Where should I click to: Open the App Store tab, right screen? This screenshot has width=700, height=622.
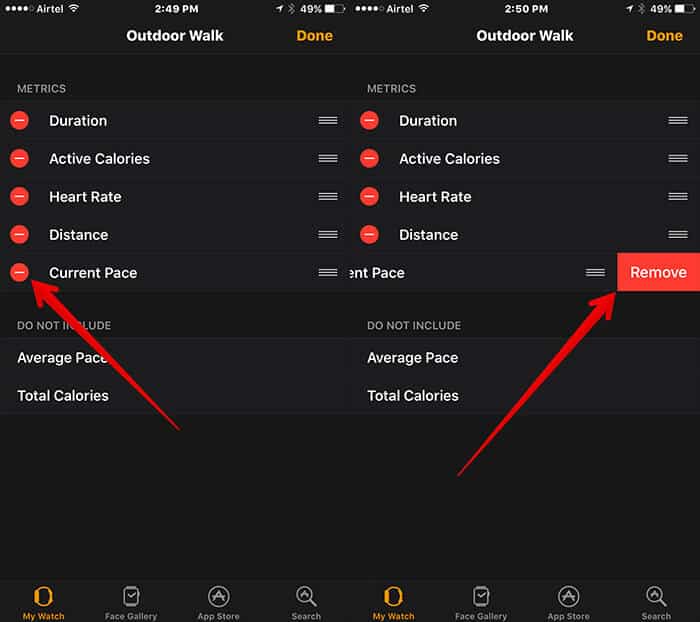(569, 602)
